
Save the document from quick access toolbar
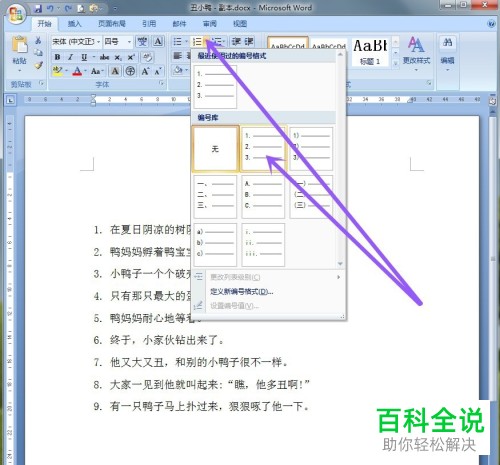[38, 8]
